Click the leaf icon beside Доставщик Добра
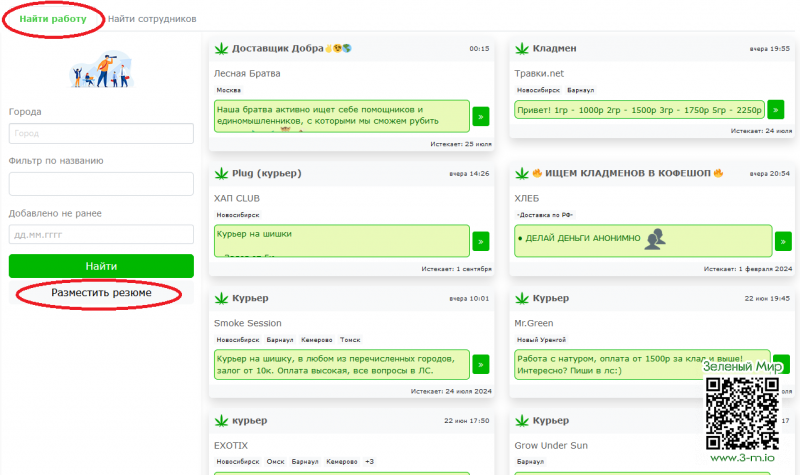Viewport: 800px width, 475px height. (221, 48)
